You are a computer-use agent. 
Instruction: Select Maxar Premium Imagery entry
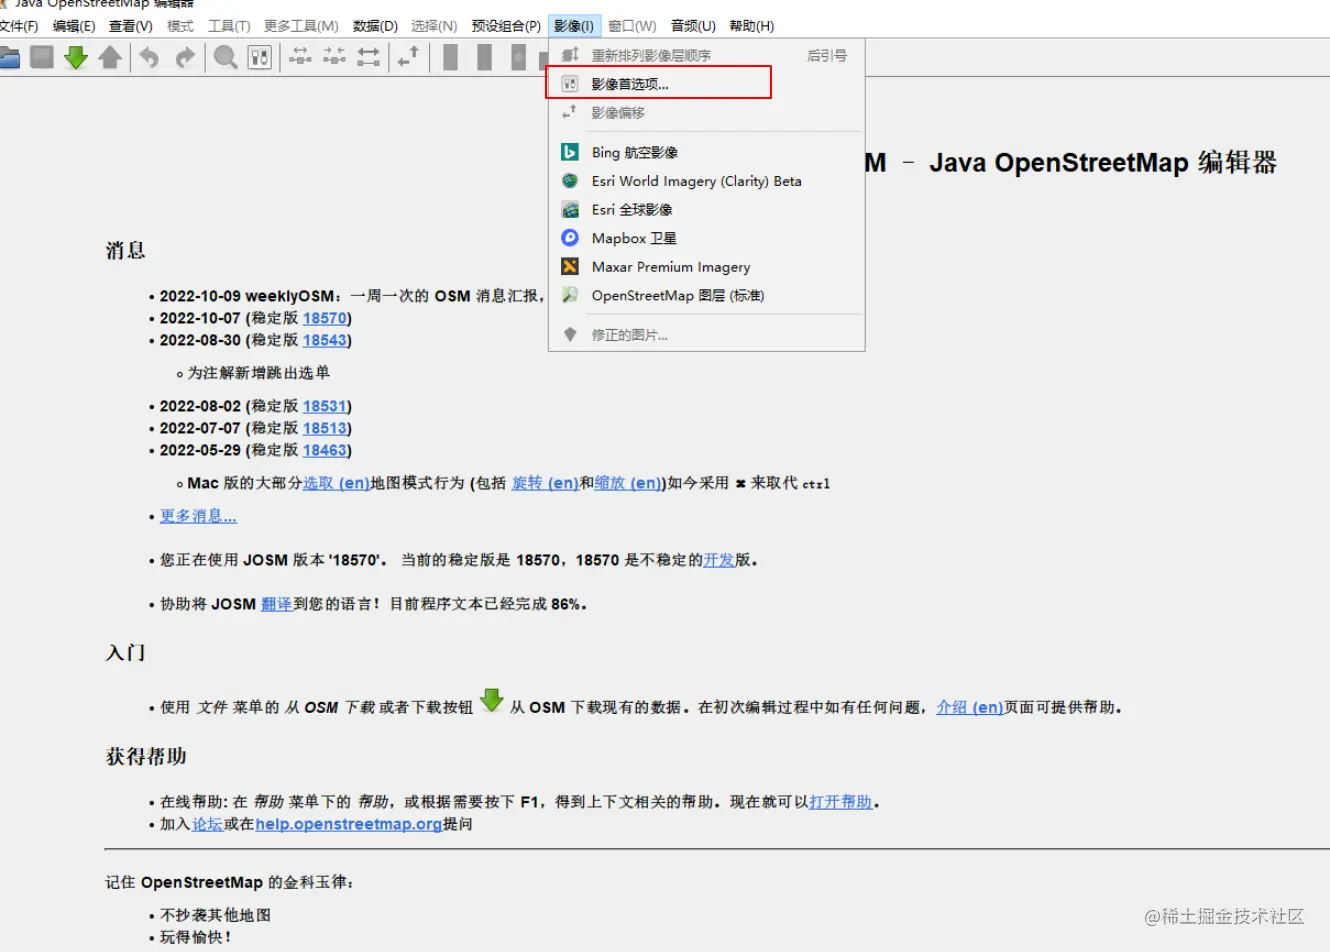click(x=706, y=267)
